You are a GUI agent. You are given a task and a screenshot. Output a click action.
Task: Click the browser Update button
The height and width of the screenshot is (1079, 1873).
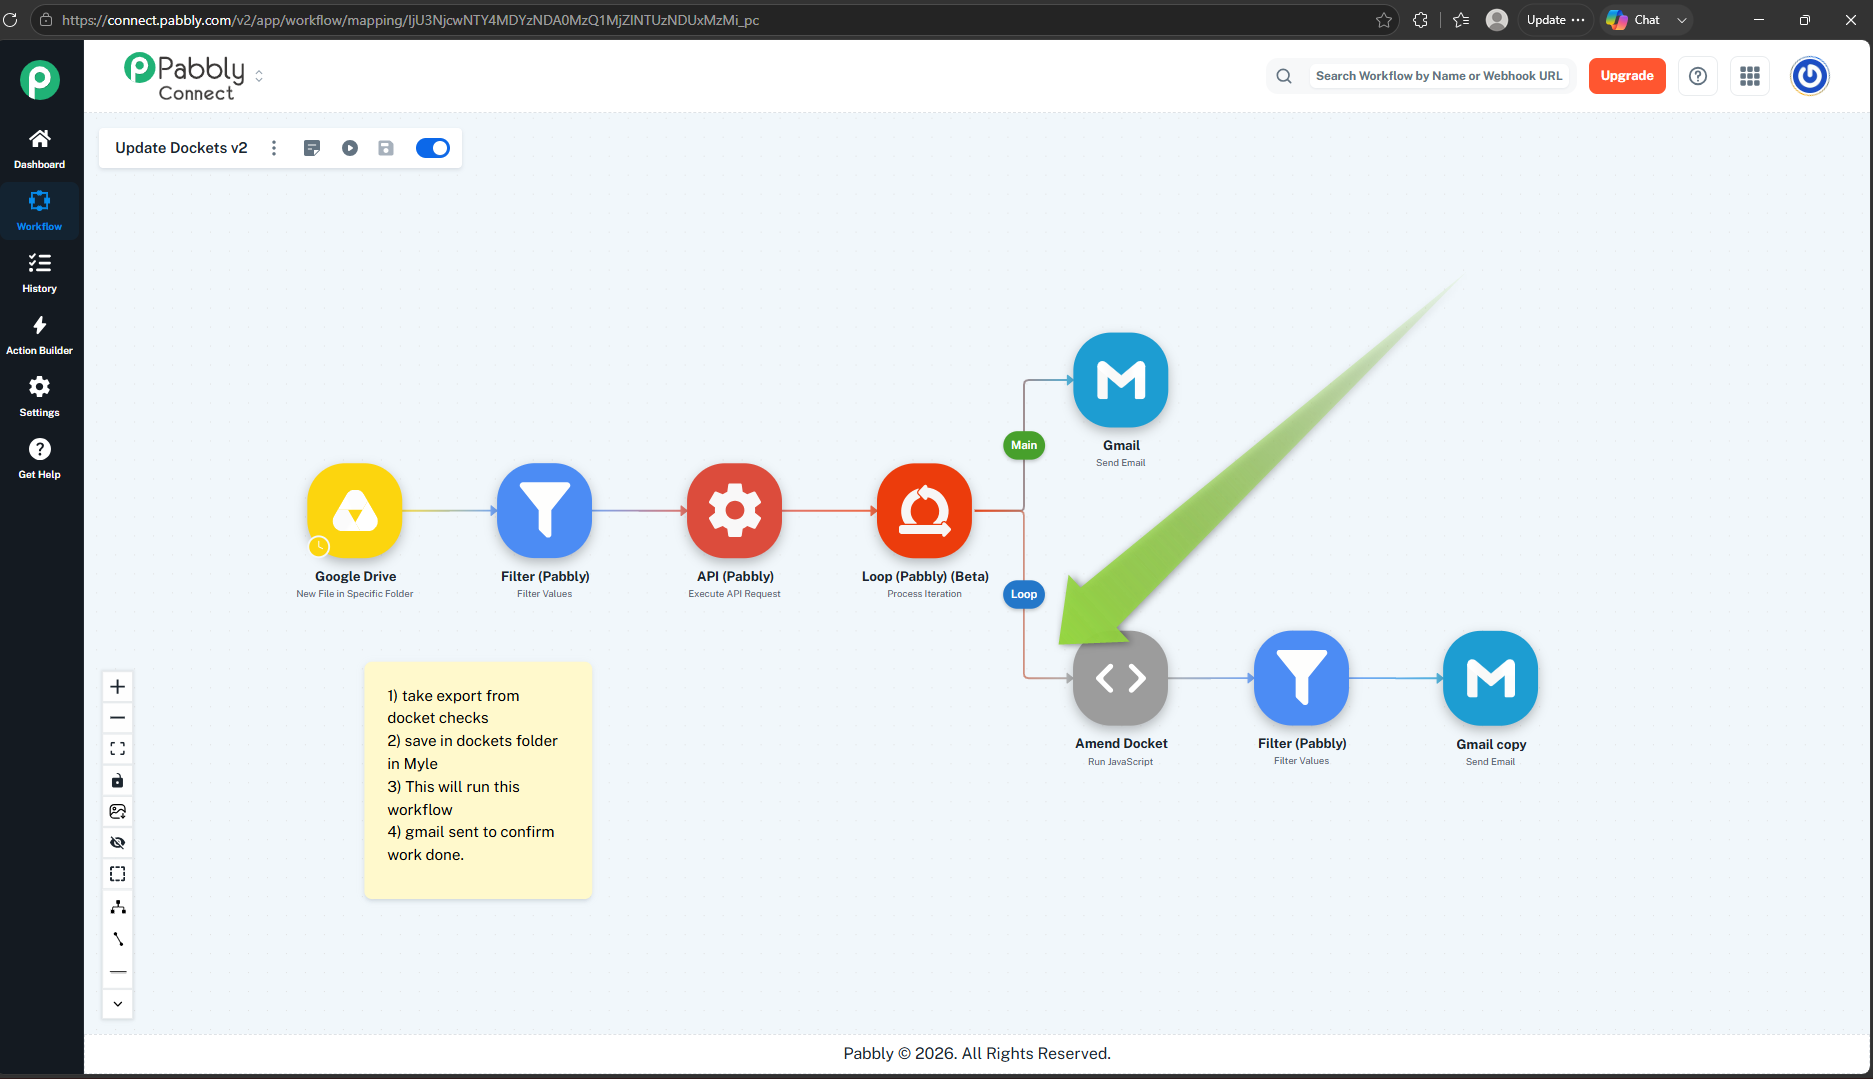[1555, 20]
